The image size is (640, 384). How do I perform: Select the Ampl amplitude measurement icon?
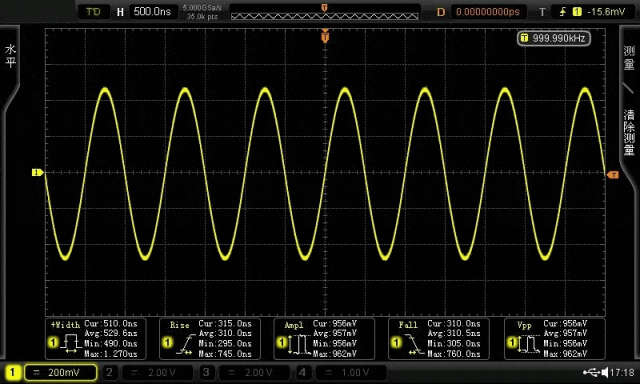[x=299, y=344]
